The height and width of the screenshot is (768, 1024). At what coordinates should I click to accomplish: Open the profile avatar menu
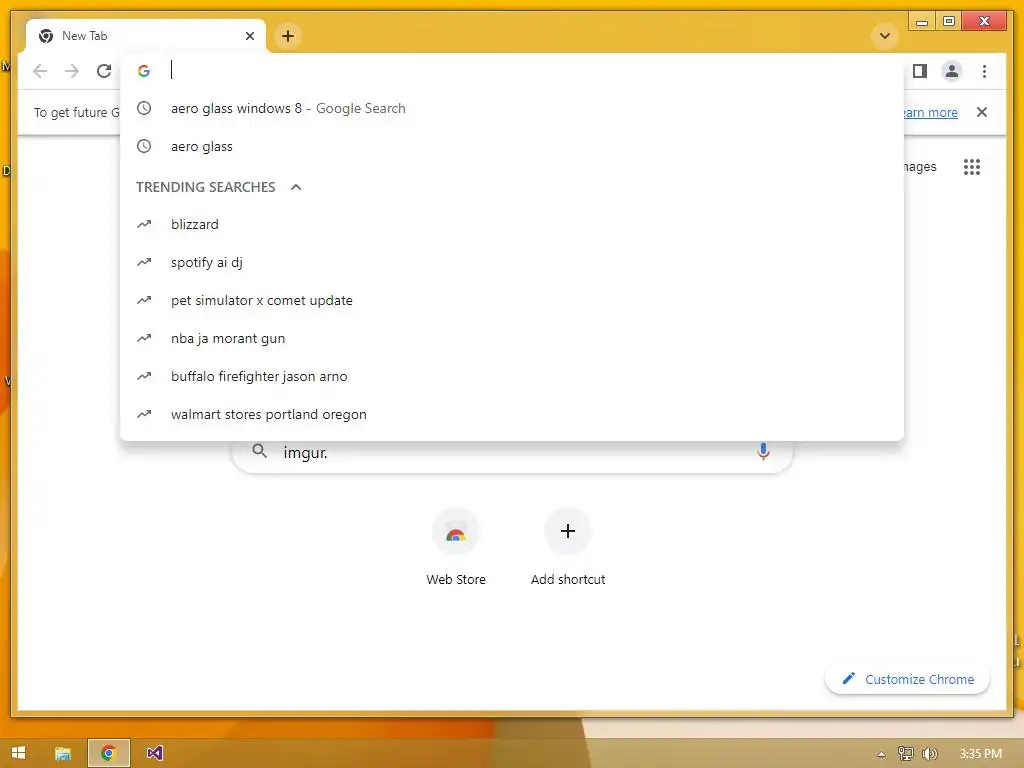pos(952,71)
